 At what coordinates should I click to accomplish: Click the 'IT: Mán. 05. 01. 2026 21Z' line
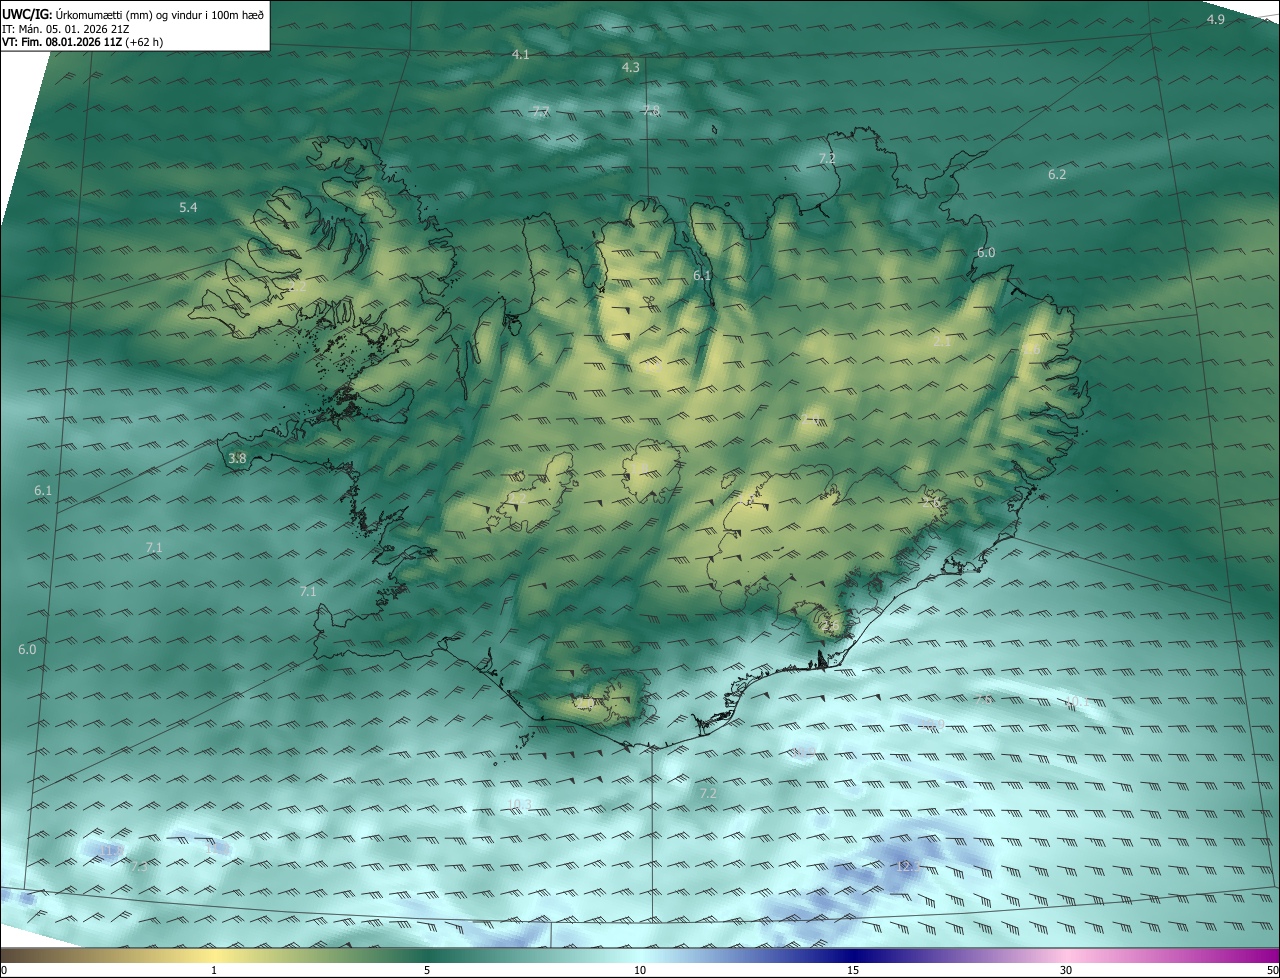coord(66,28)
